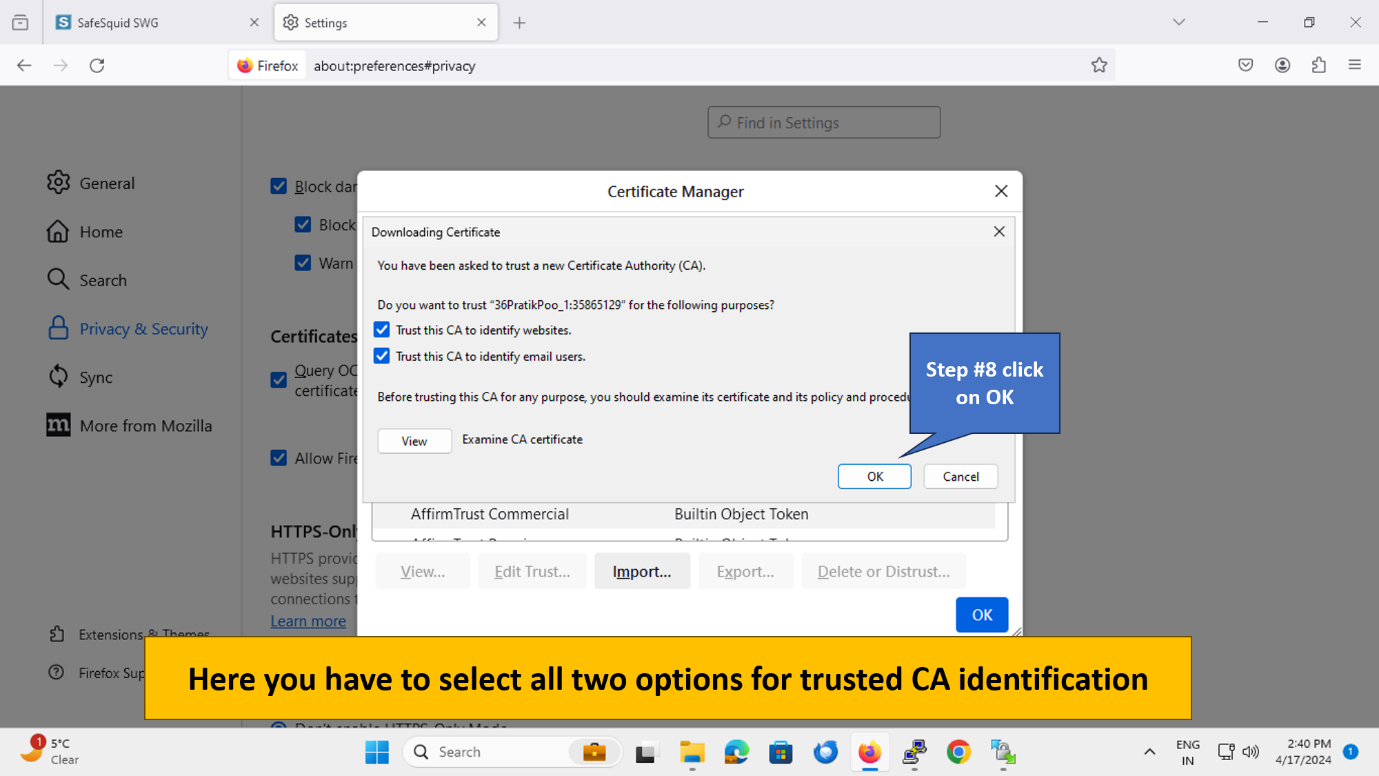Toggle the Block dangerous content checkbox
1379x776 pixels.
tap(279, 186)
